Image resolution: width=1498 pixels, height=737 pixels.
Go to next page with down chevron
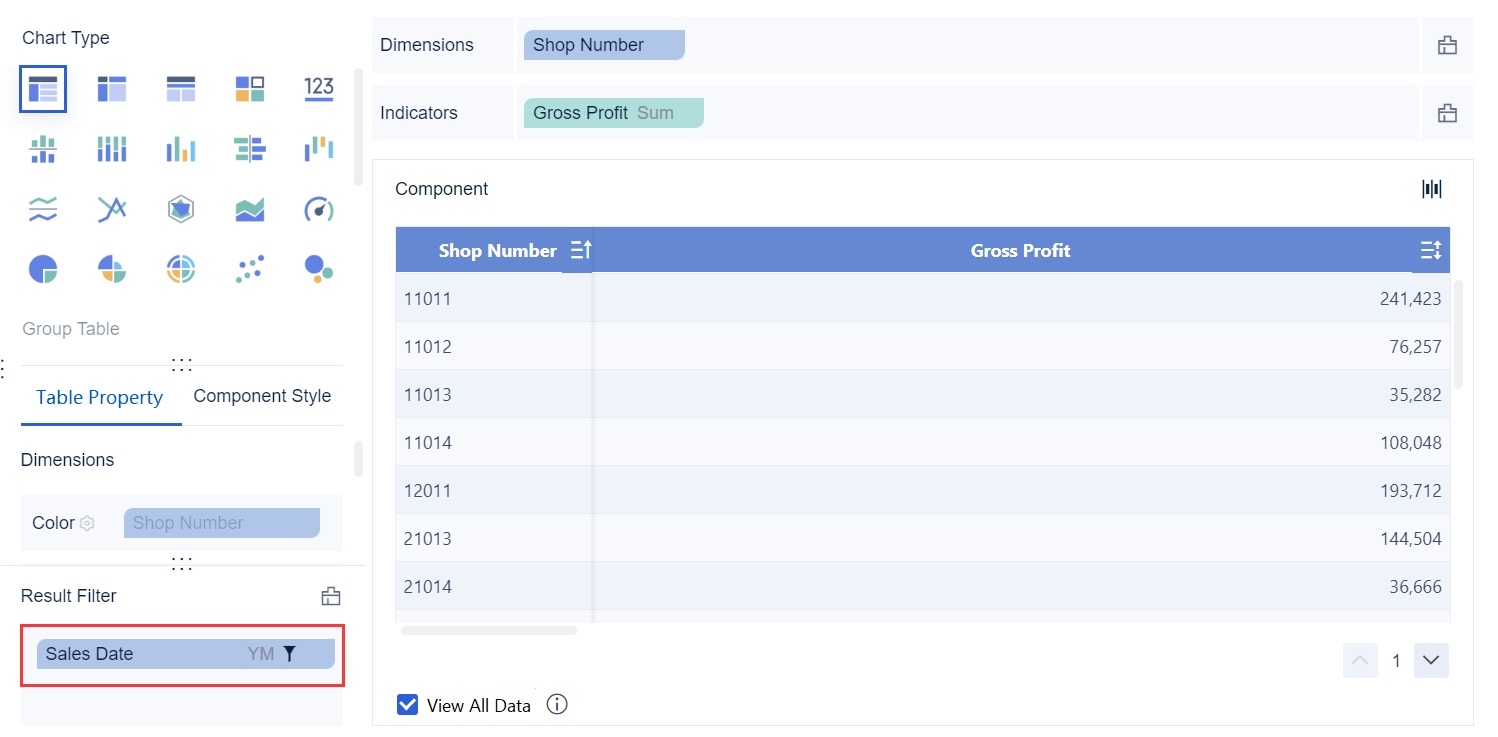[x=1431, y=661]
